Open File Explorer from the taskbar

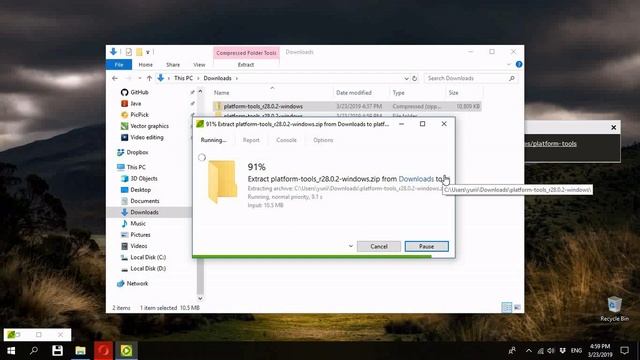coord(80,351)
